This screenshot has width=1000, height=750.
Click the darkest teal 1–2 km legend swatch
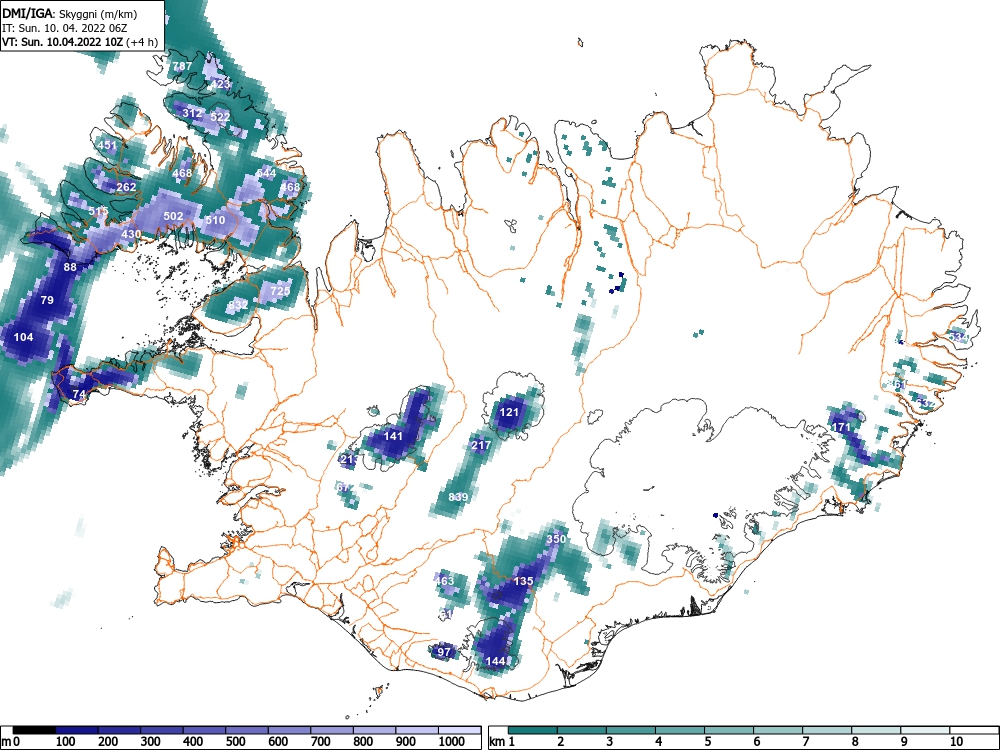[x=533, y=730]
